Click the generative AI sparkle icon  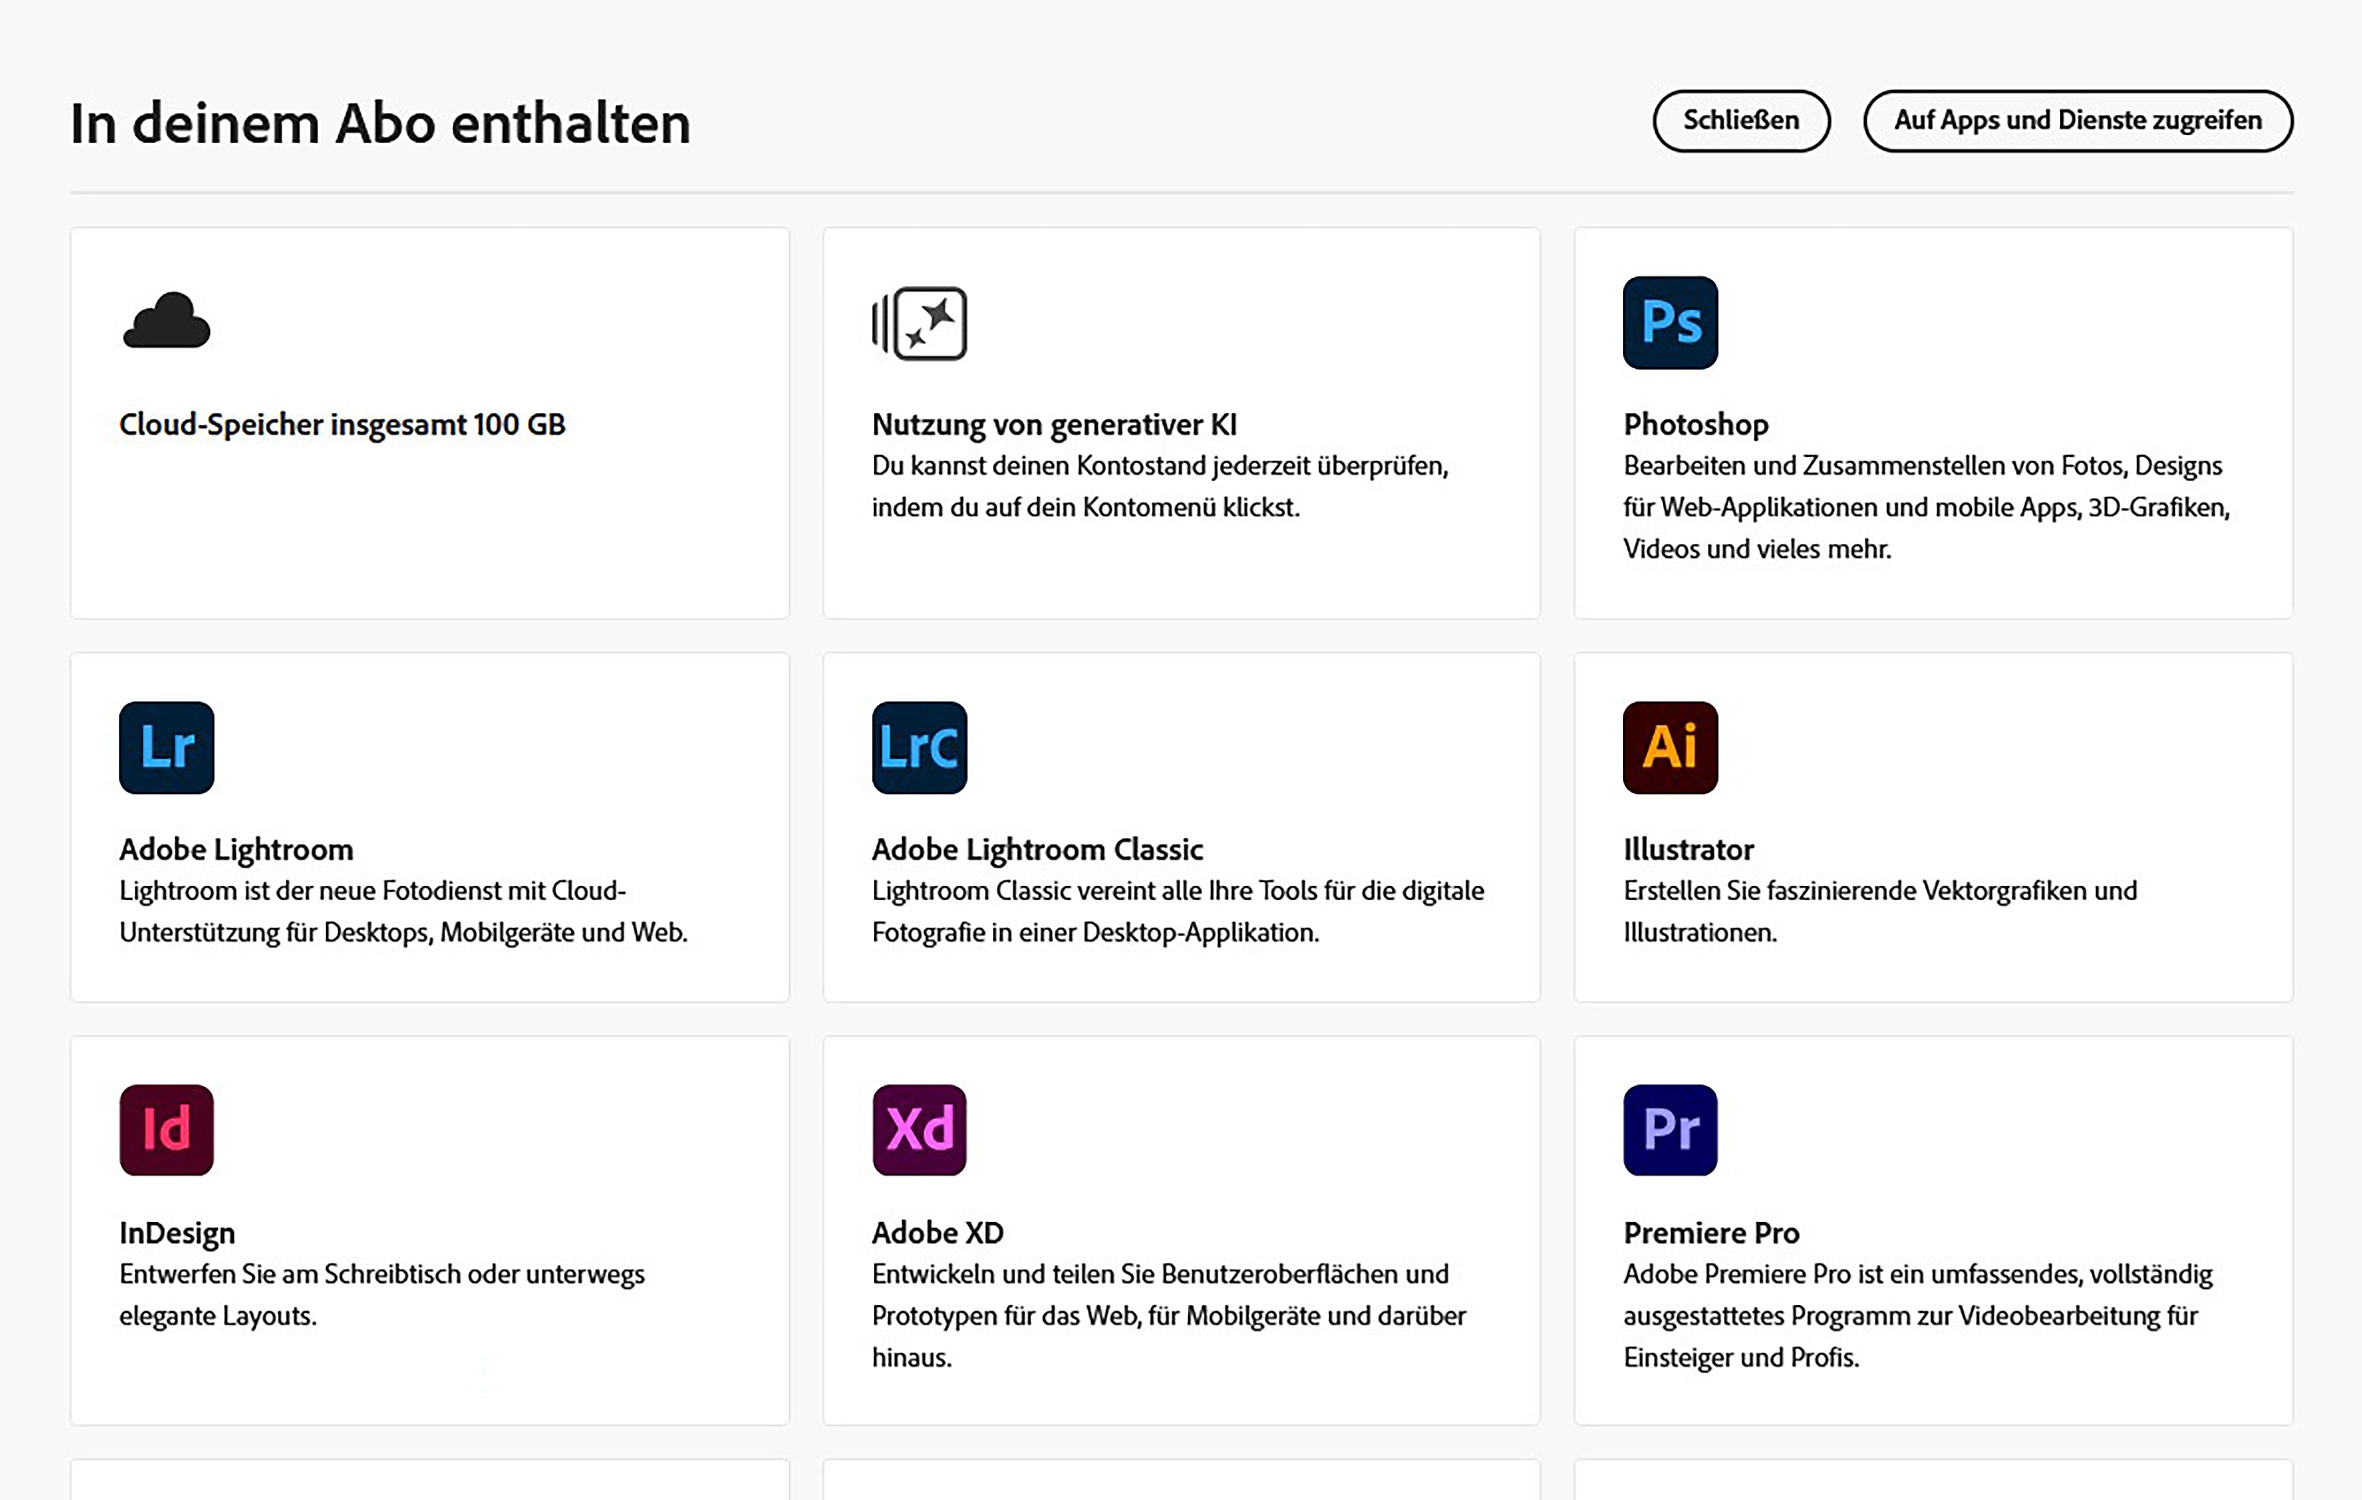(x=920, y=323)
